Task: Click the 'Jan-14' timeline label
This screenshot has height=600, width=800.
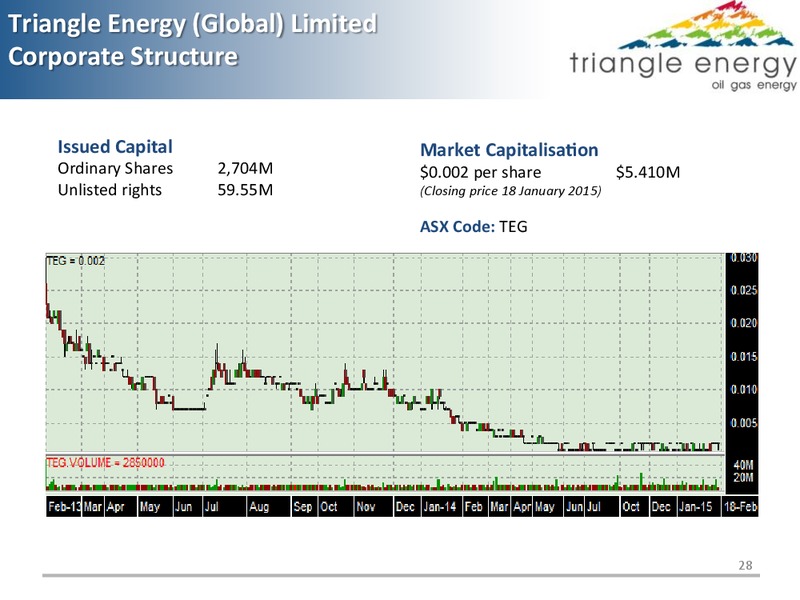Action: [439, 507]
